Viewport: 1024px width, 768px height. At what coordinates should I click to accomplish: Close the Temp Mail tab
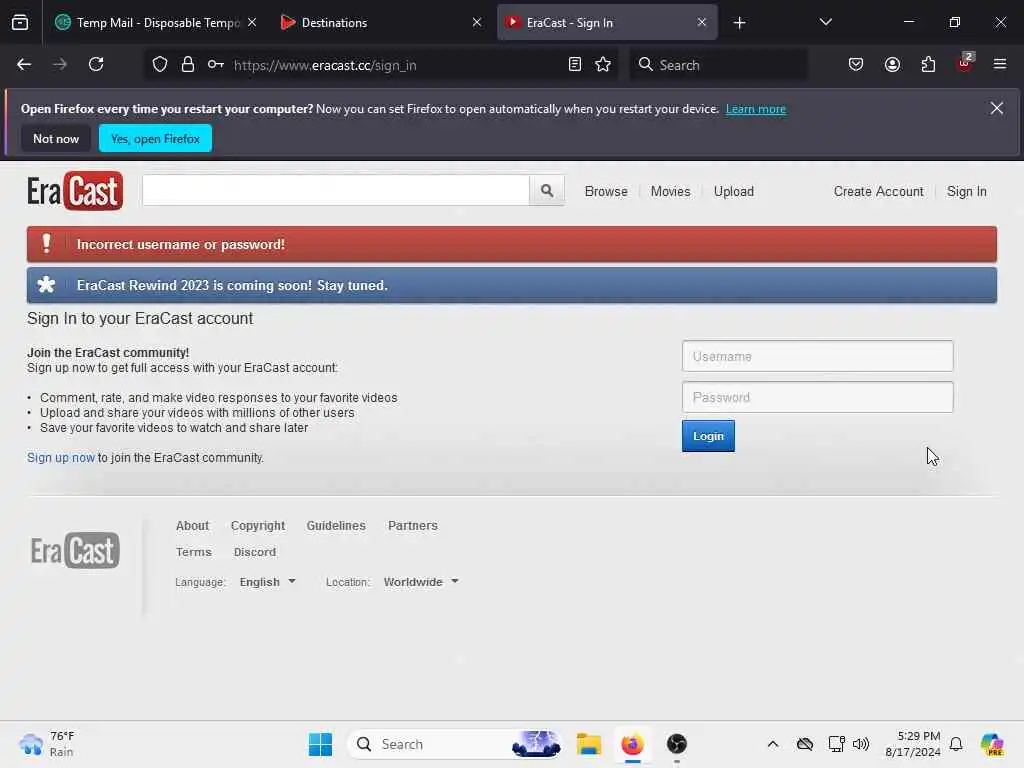coord(252,23)
